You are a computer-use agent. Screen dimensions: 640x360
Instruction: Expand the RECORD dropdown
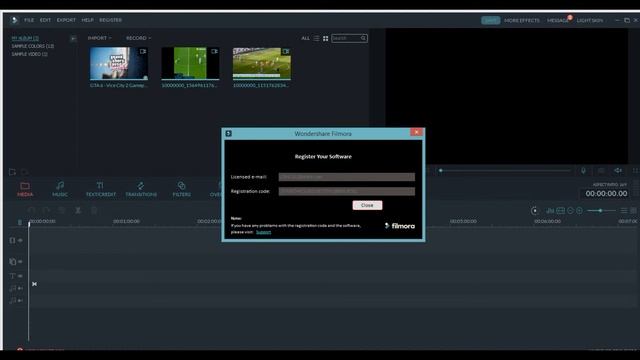tap(138, 38)
